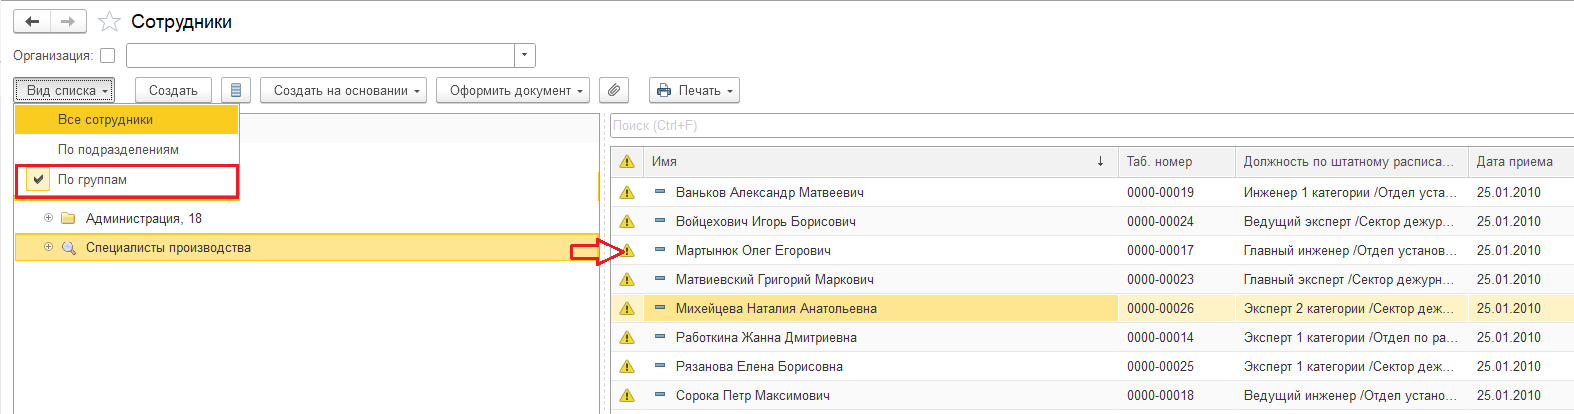This screenshot has height=414, width=1574.
Task: Click the magnifier icon of Специалисты производства
Action: (69, 248)
